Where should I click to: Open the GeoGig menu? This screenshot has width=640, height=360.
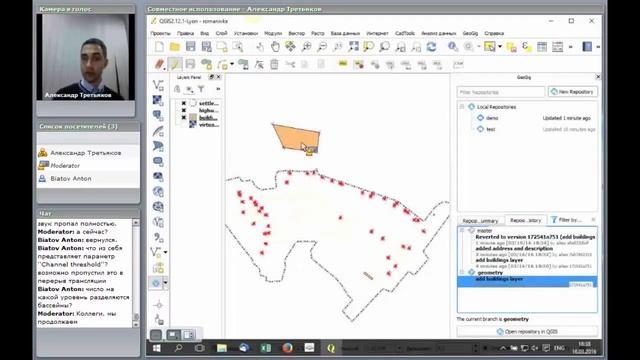coord(470,33)
